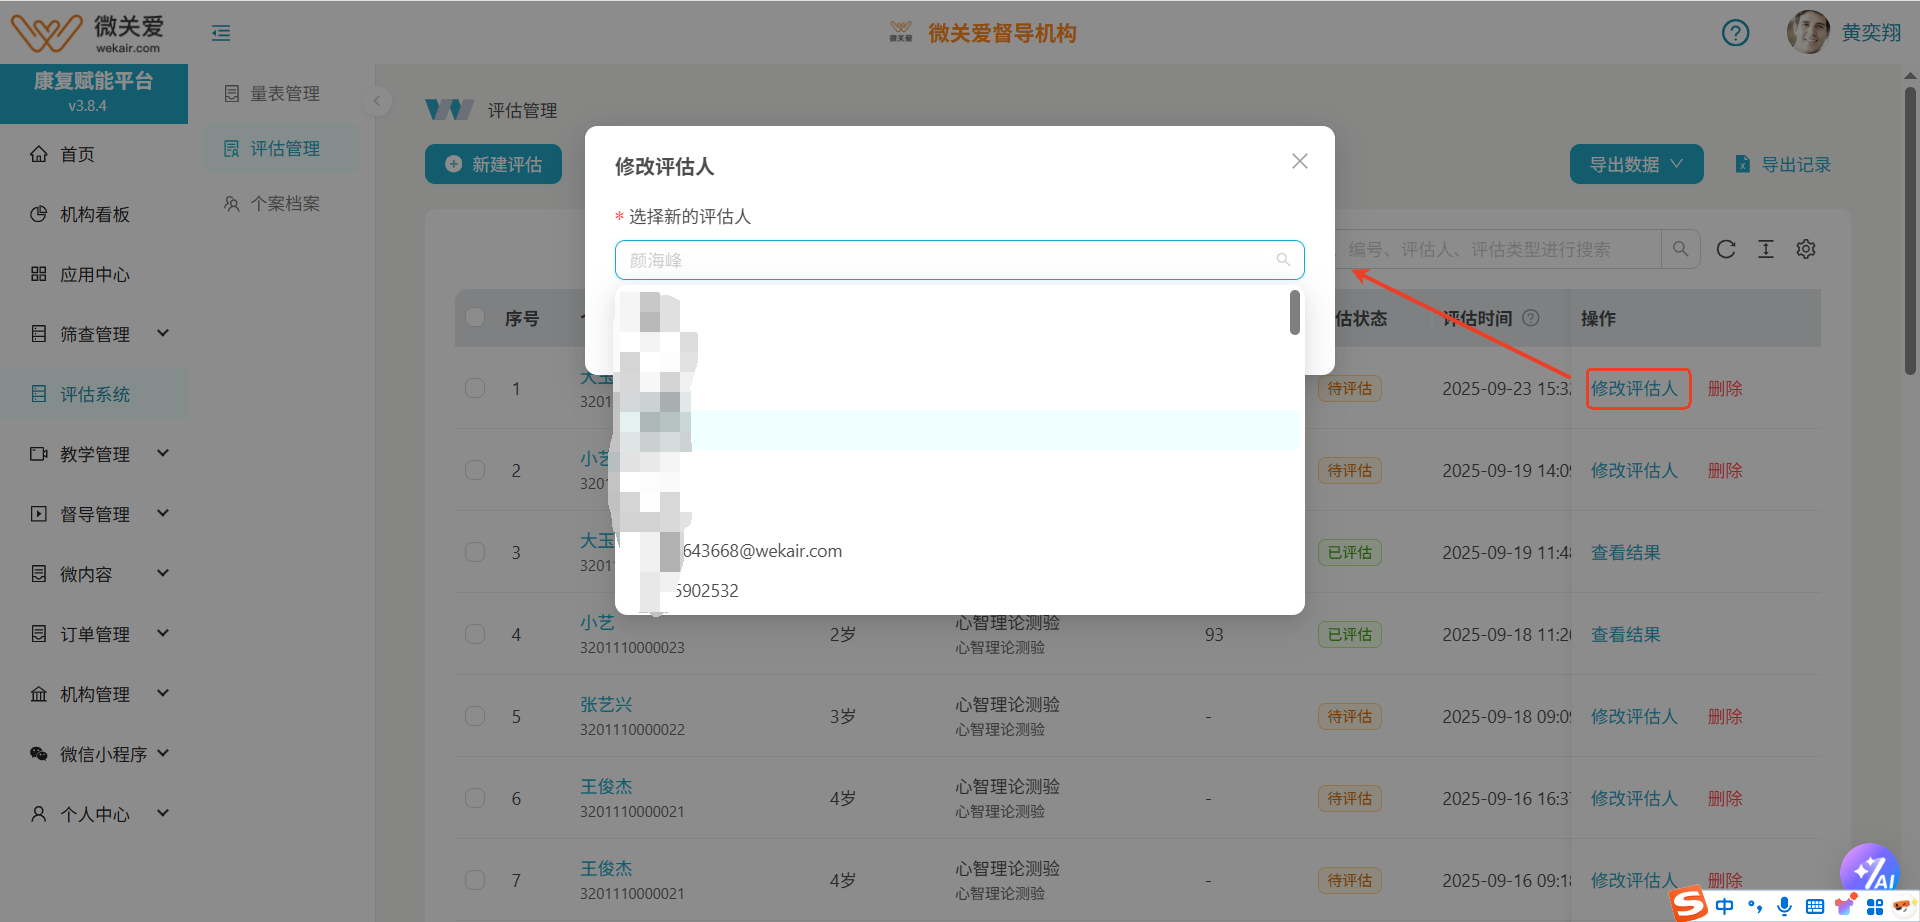Viewport: 1920px width, 922px height.
Task: Open the 量表管理 menu item
Action: tap(285, 93)
